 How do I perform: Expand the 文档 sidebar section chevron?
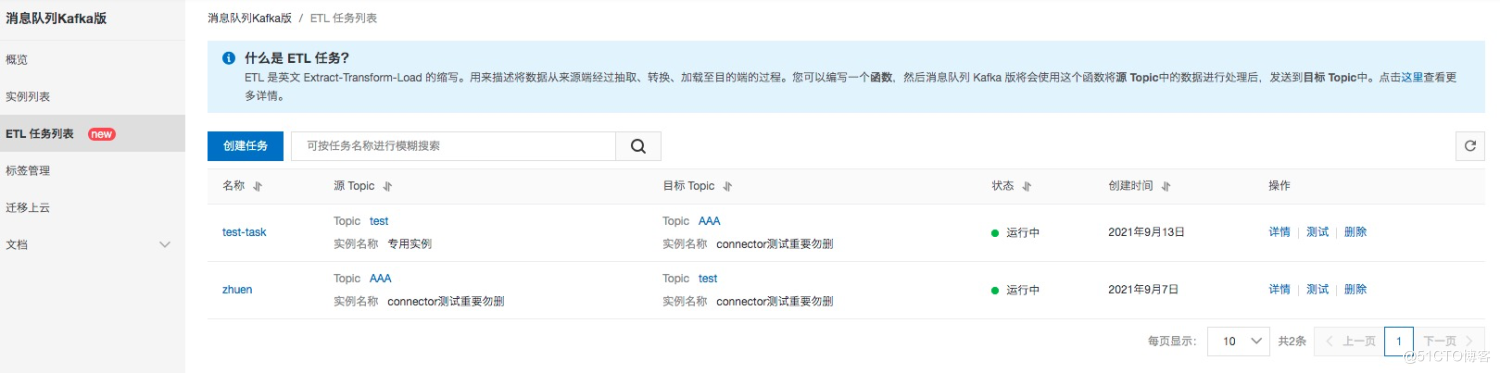tap(166, 245)
